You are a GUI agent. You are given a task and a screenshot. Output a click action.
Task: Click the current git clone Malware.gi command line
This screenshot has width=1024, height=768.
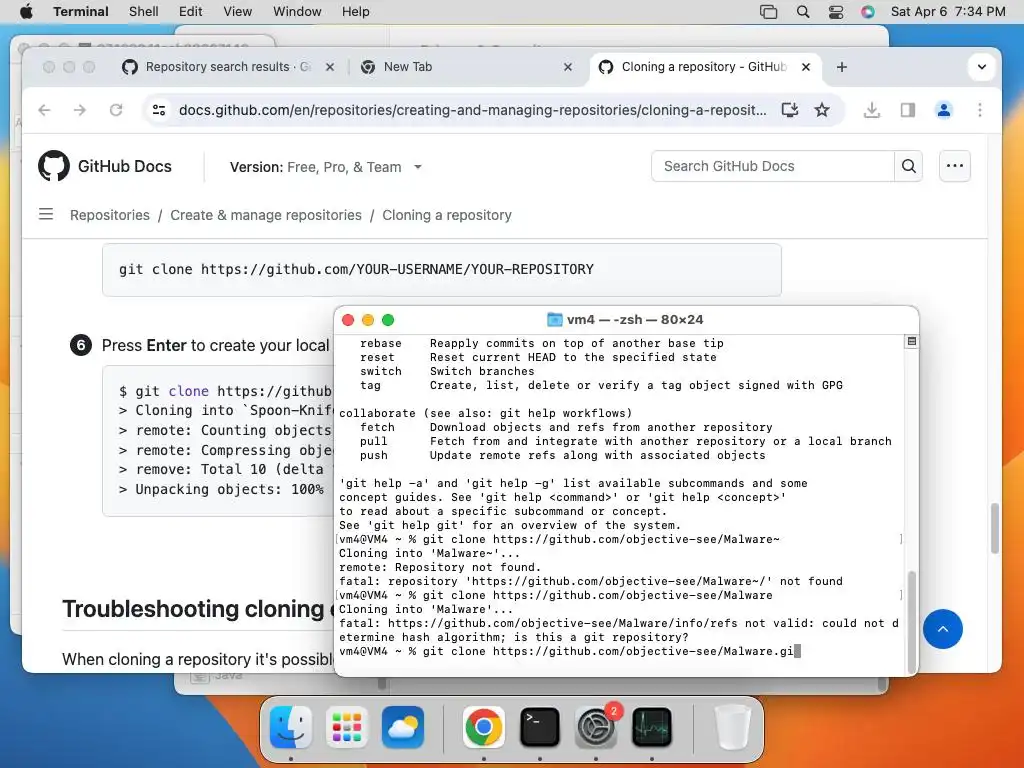point(569,651)
